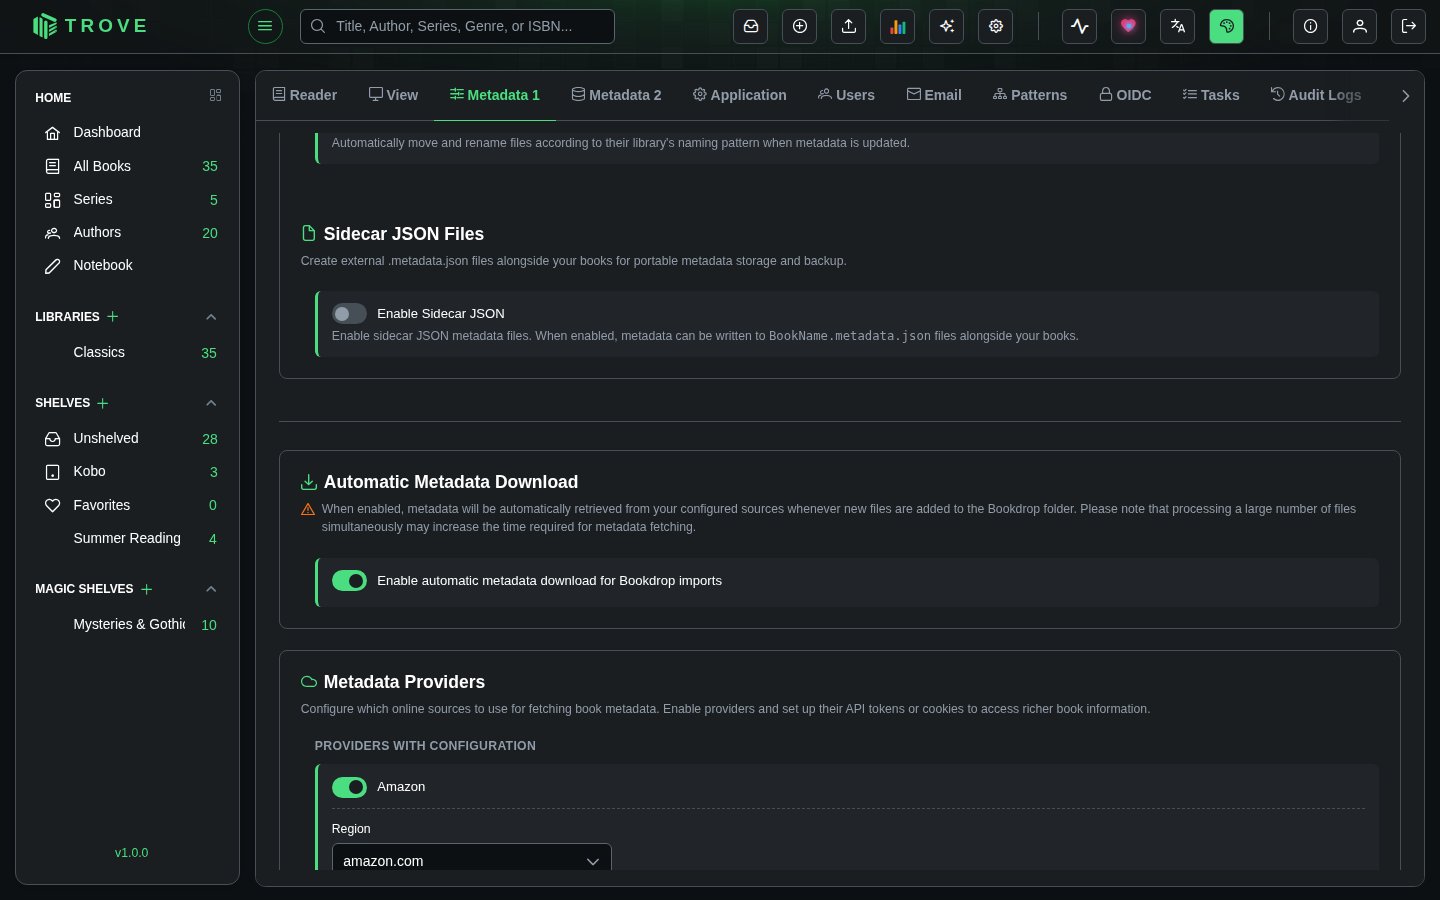Open the upload book icon
1440x900 pixels.
pos(849,26)
